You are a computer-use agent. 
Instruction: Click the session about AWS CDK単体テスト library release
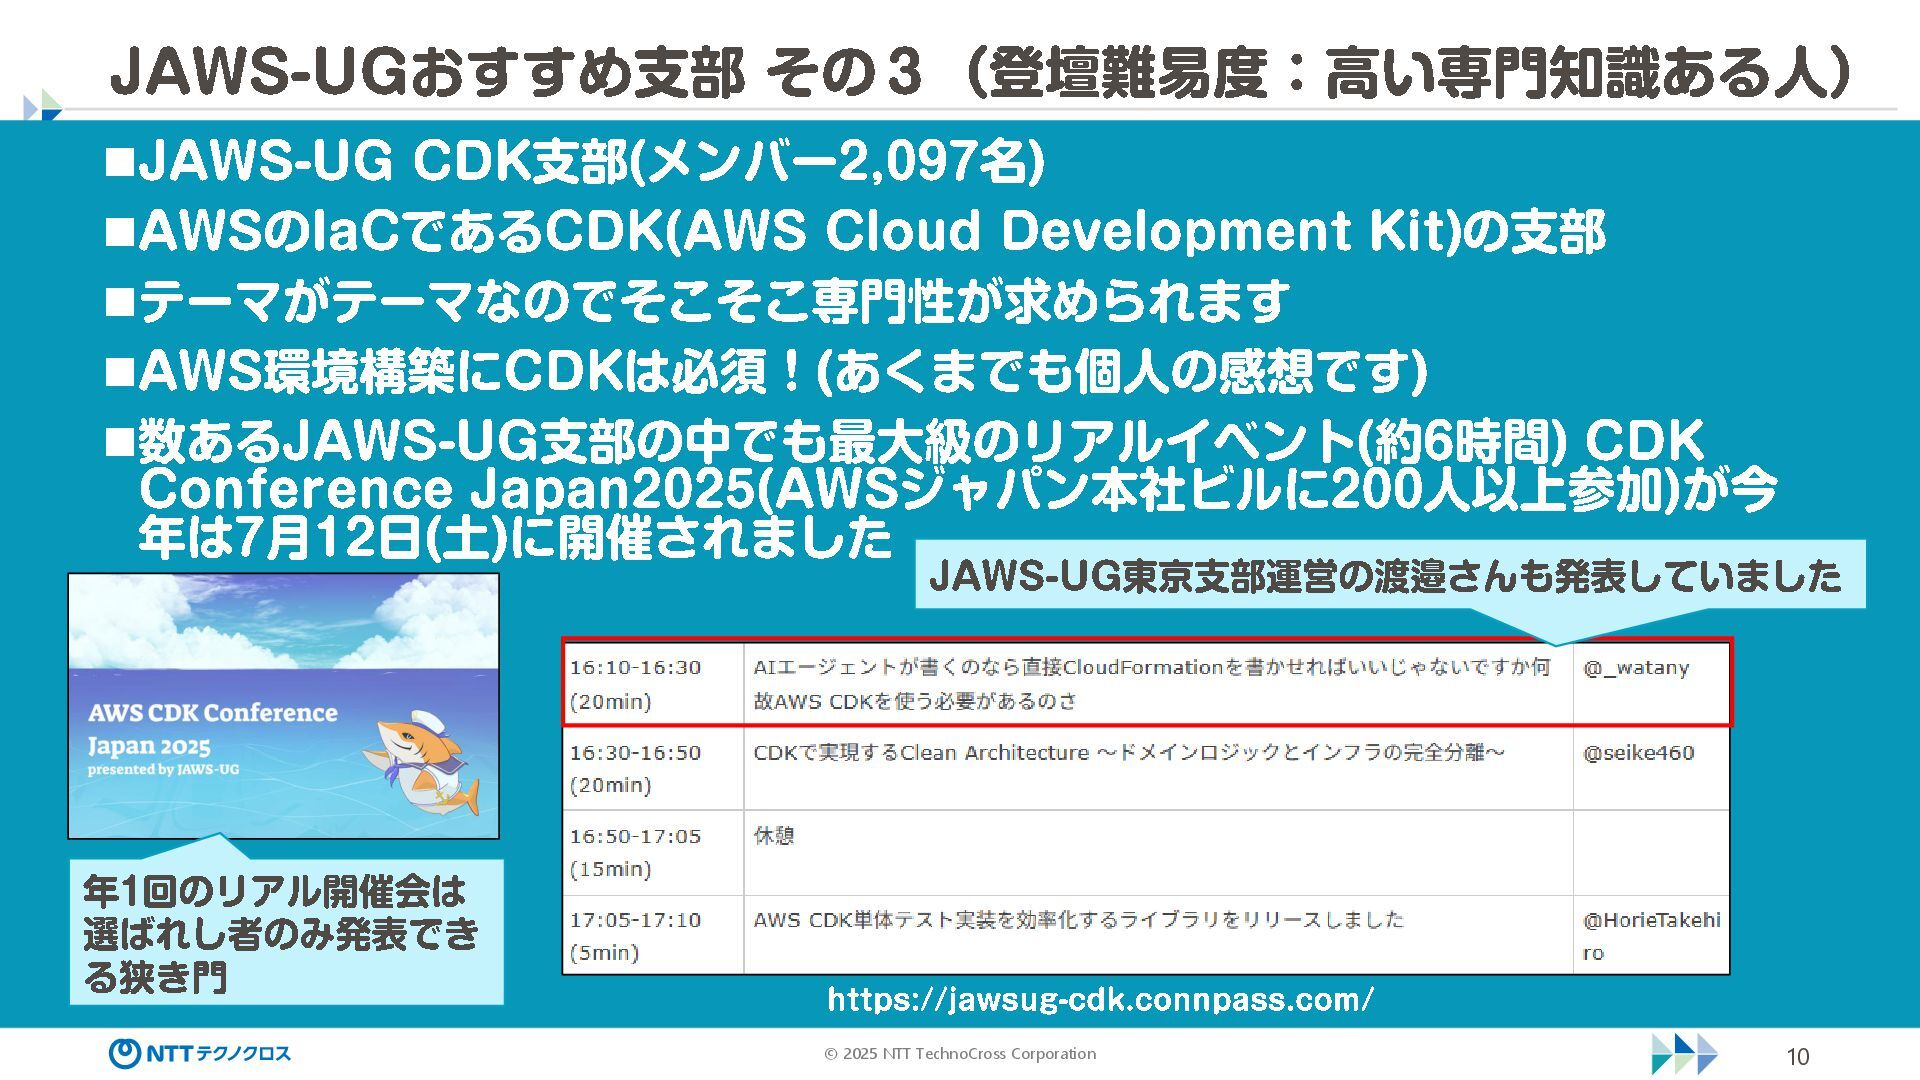pyautogui.click(x=1078, y=919)
